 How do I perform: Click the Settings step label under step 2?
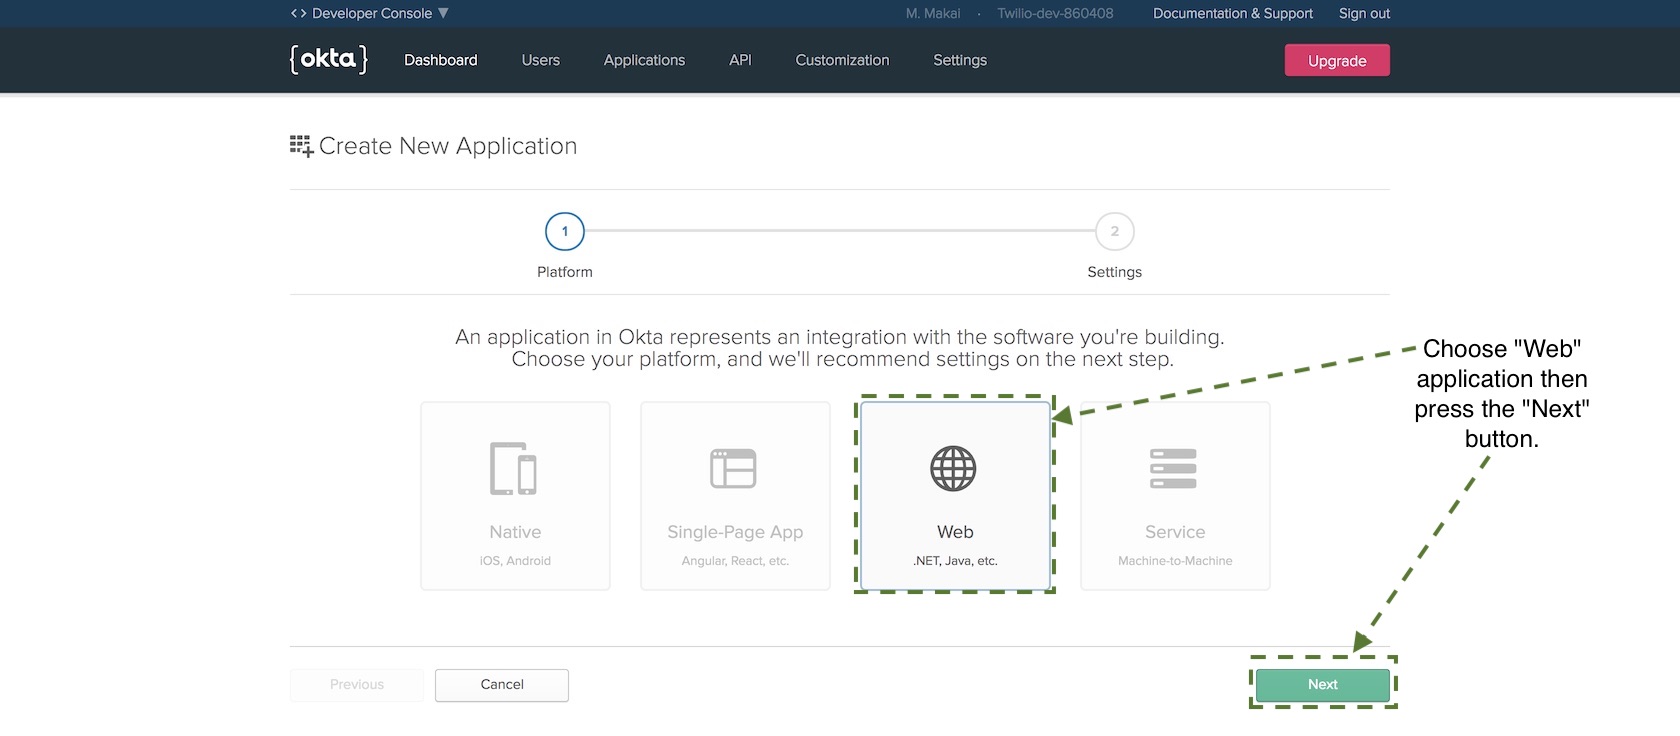[1115, 272]
